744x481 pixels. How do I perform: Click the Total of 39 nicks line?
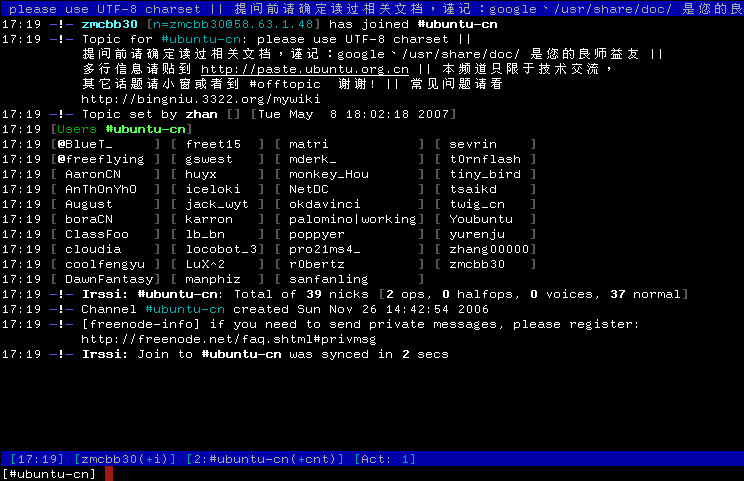pos(384,295)
